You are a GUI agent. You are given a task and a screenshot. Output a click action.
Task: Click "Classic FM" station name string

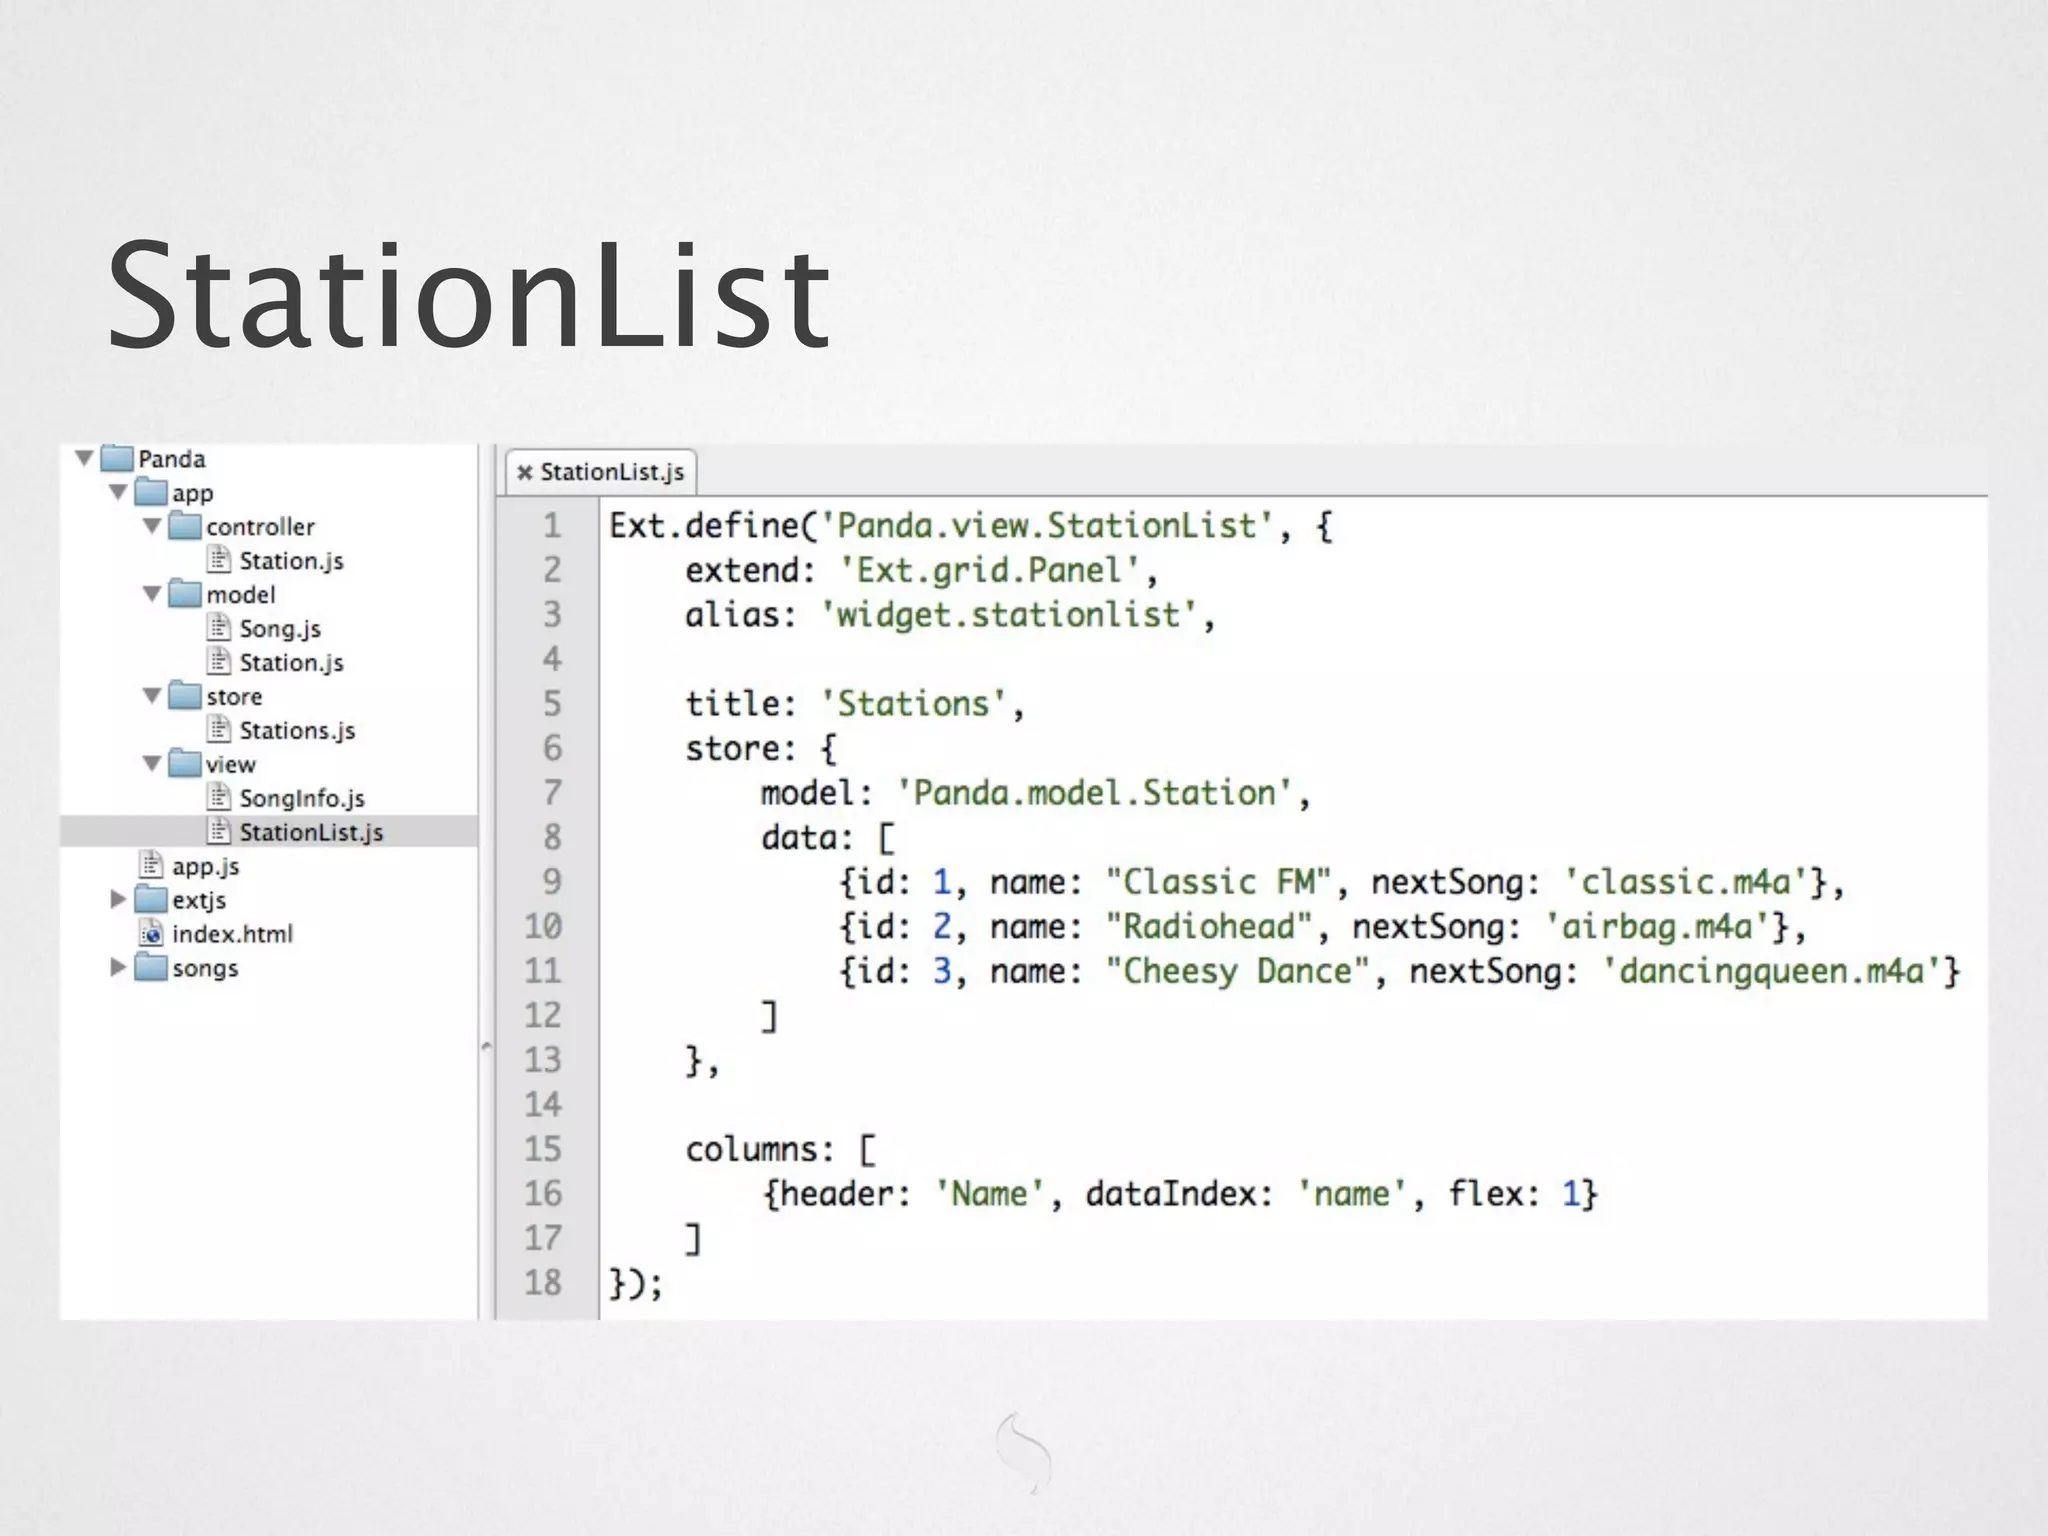click(x=1218, y=882)
